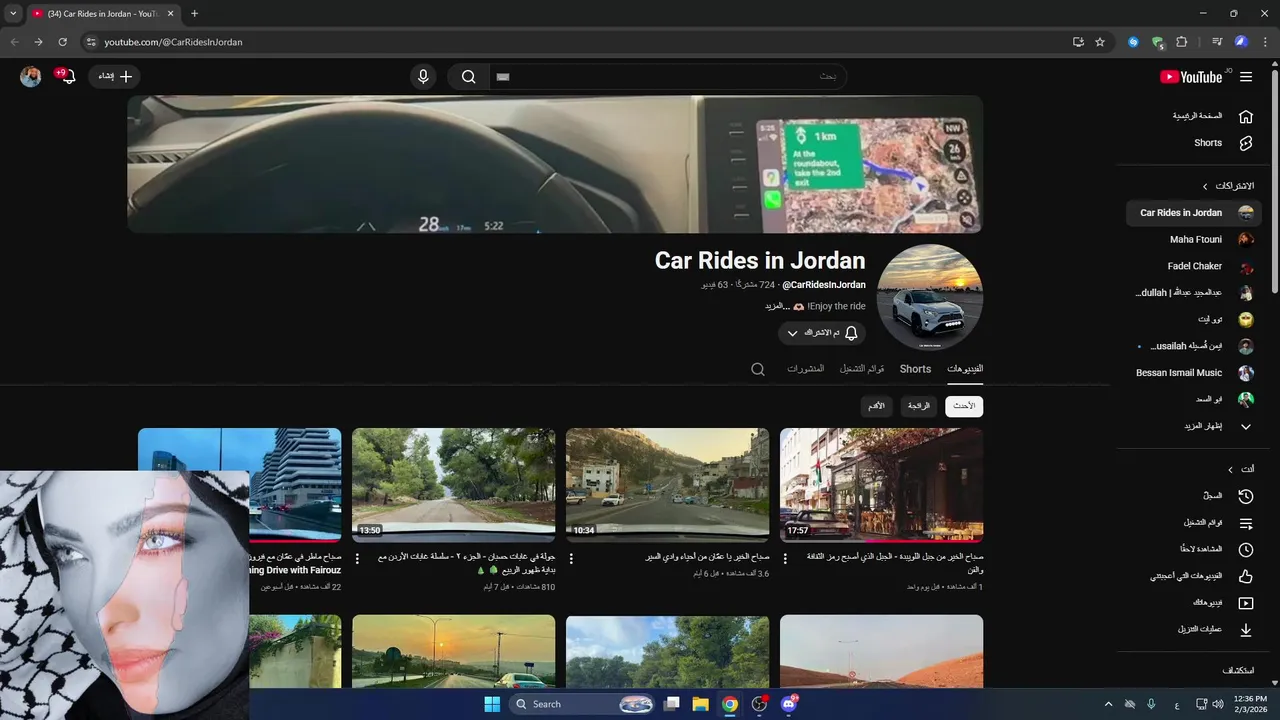Viewport: 1280px width, 720px height.
Task: Open the YouTube notifications bell
Action: click(67, 77)
